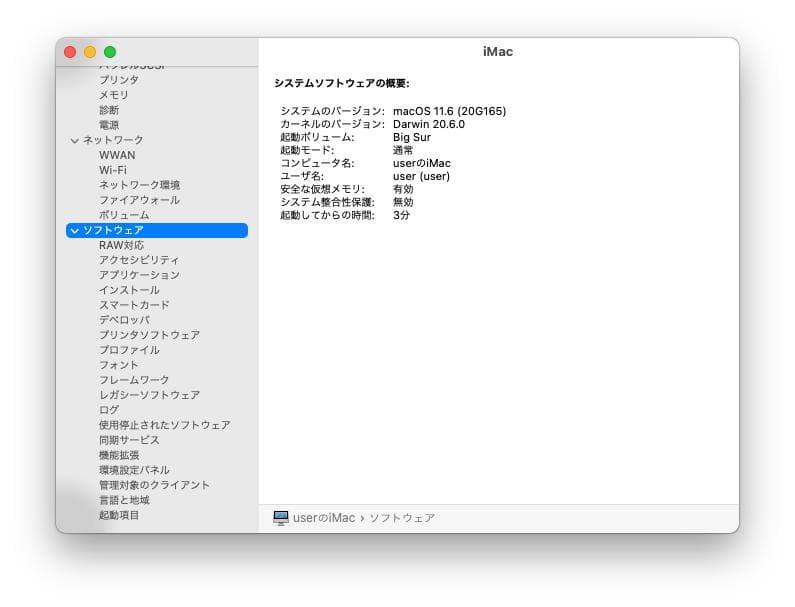Click the コンピュータ名 label
This screenshot has height=607, width=795.
pyautogui.click(x=317, y=163)
